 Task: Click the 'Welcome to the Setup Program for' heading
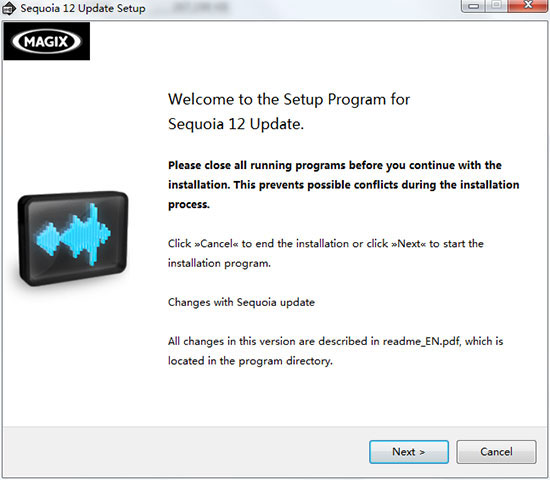pyautogui.click(x=289, y=100)
